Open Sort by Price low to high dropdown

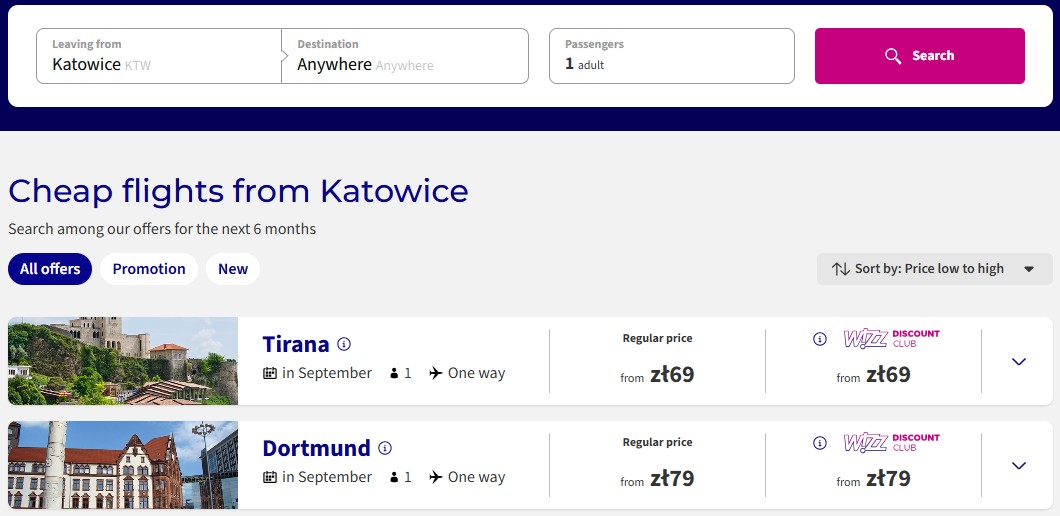934,269
